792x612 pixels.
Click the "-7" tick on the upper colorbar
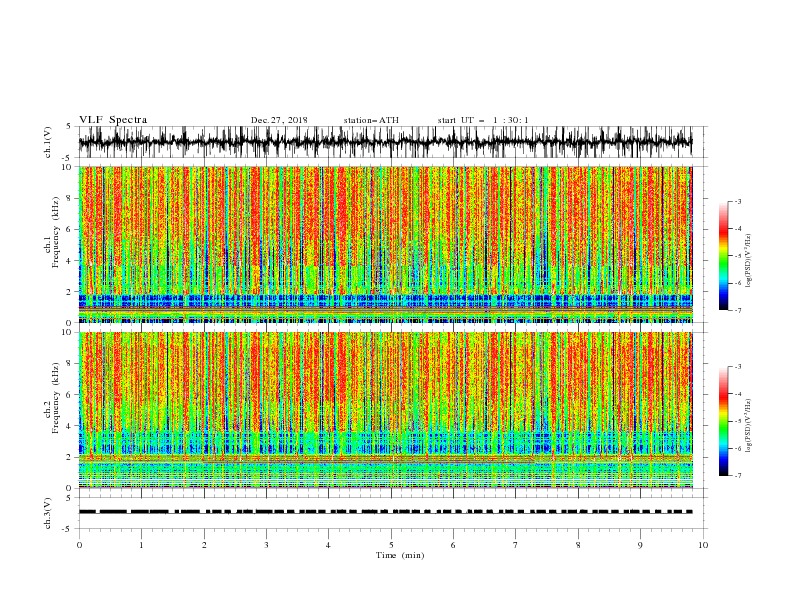(738, 310)
